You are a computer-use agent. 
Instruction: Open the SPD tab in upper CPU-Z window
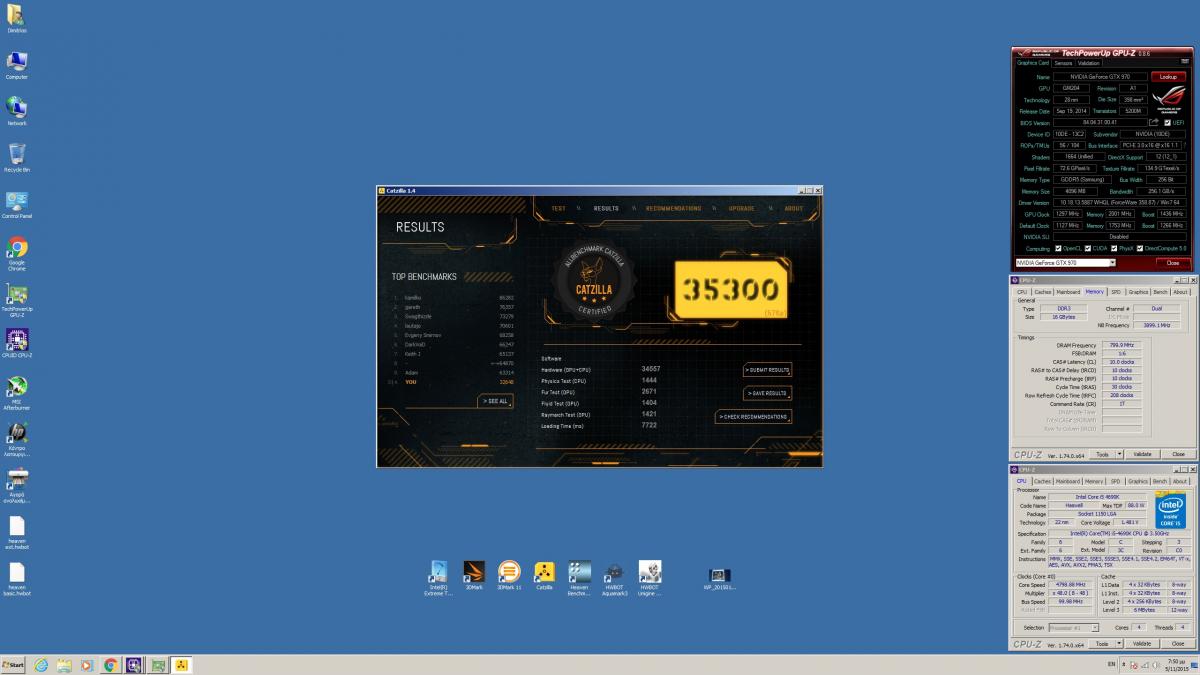pos(1116,292)
